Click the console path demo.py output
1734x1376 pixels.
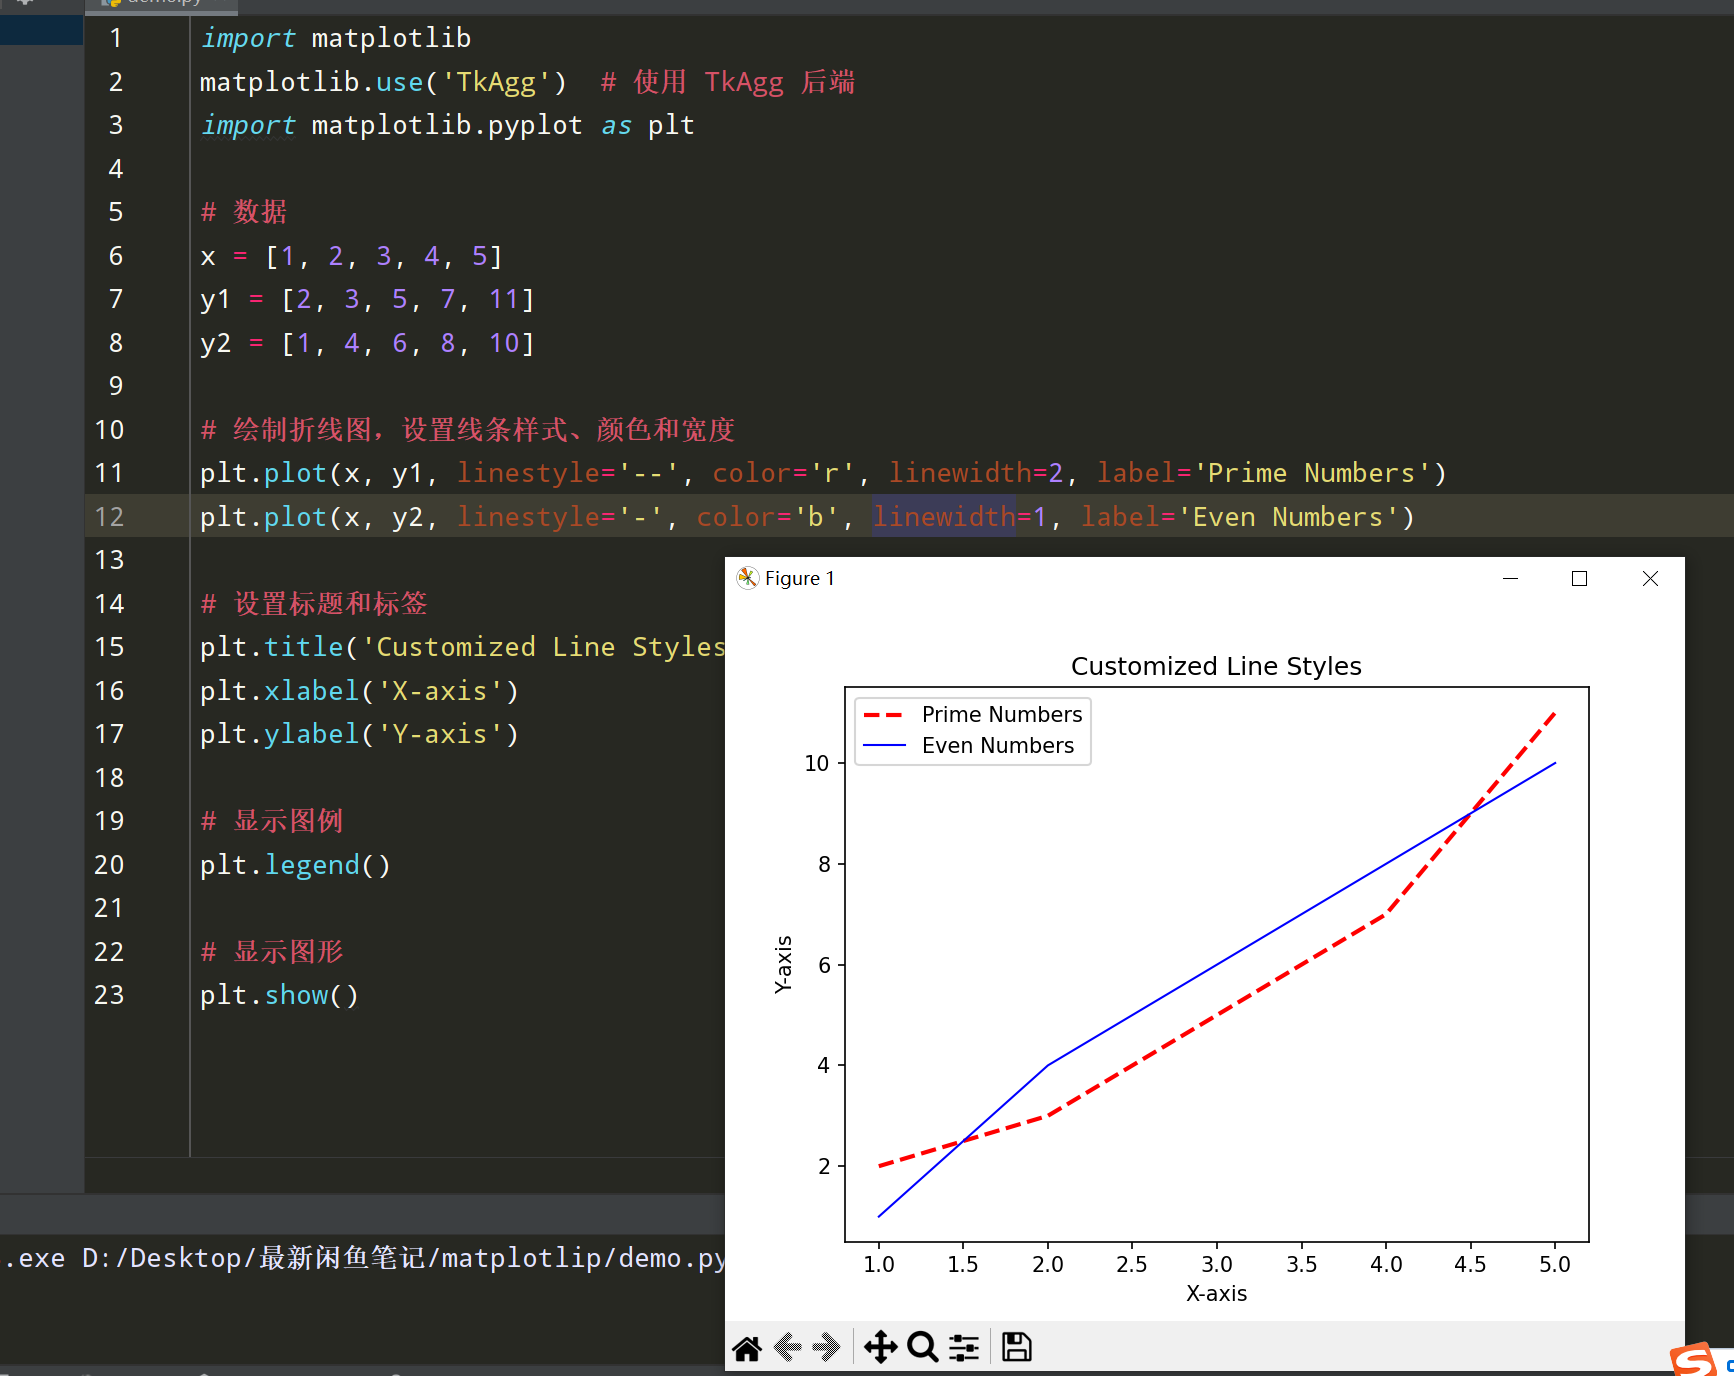(x=366, y=1258)
